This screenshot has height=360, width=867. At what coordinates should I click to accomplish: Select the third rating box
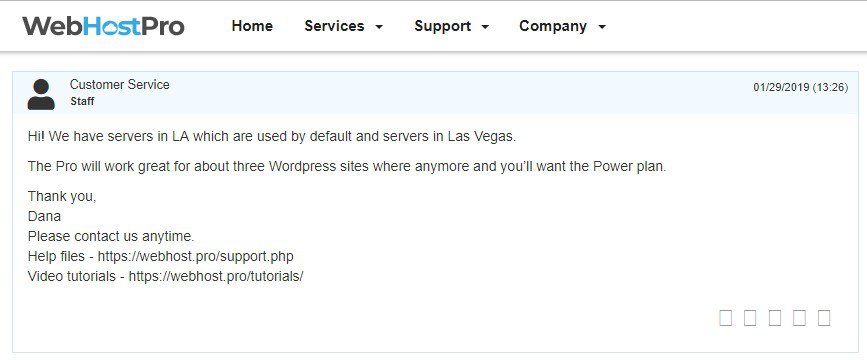[x=775, y=318]
